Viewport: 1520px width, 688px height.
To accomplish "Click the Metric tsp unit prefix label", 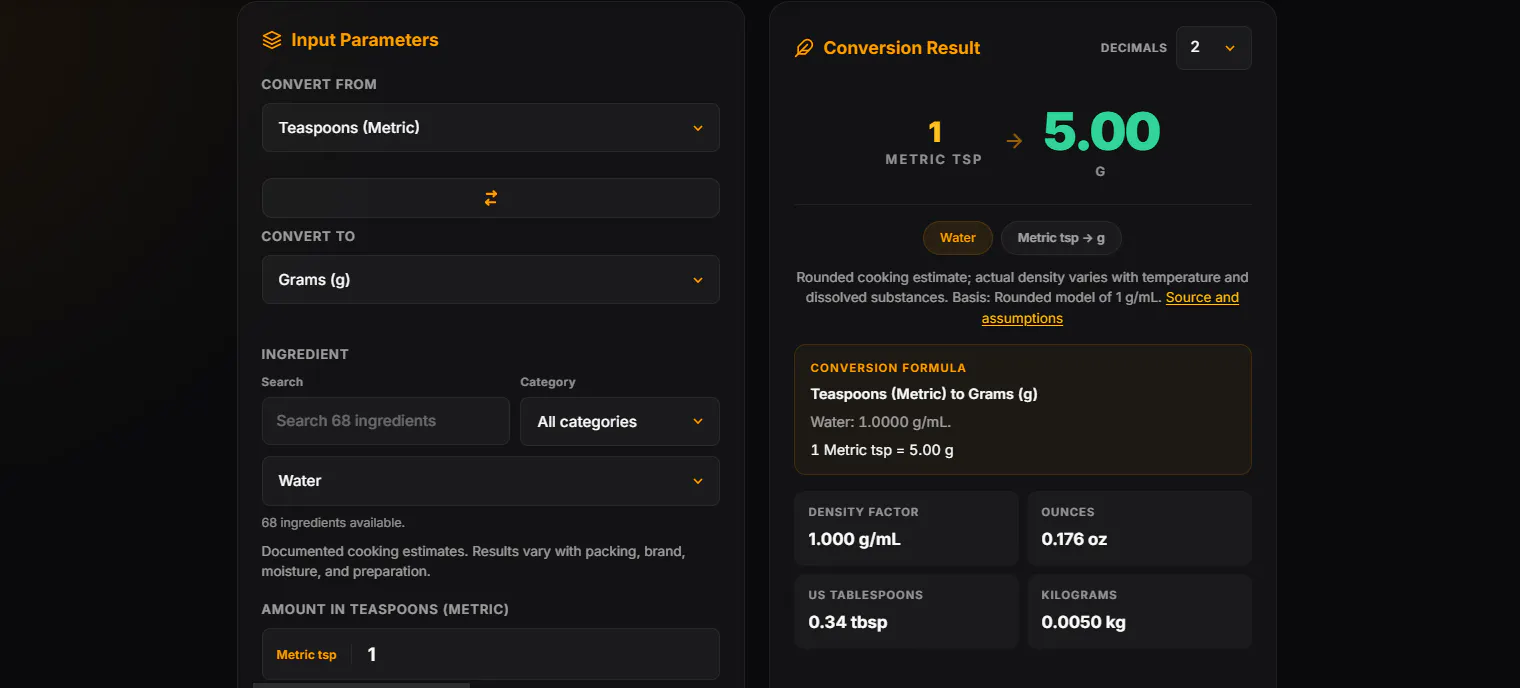I will (x=306, y=655).
